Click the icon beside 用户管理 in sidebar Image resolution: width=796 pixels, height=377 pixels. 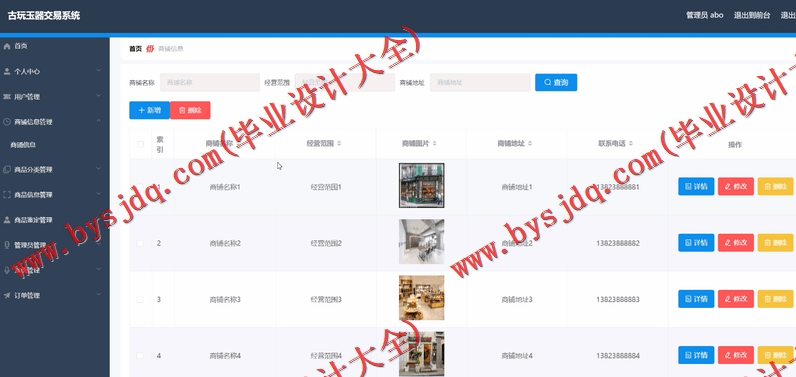[7, 96]
